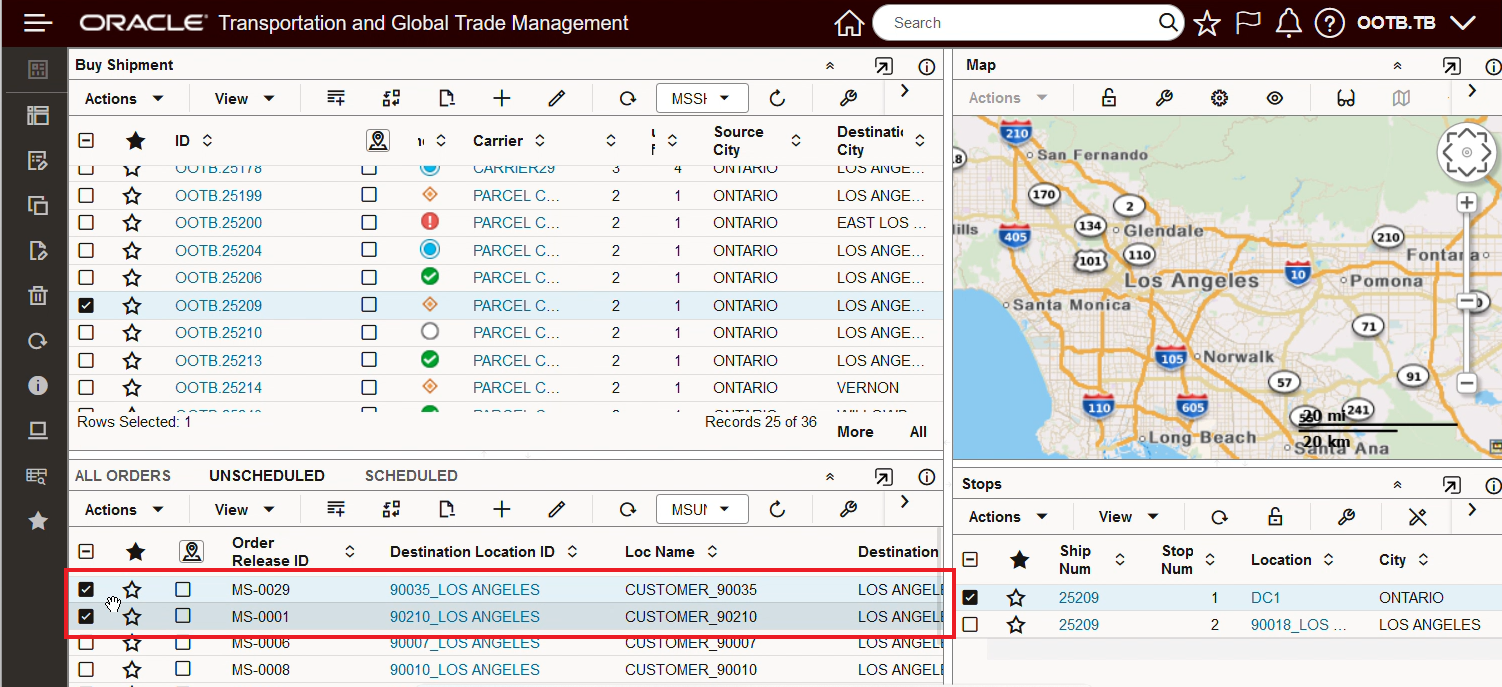Expand the MSSH saved query dropdown

pos(702,98)
